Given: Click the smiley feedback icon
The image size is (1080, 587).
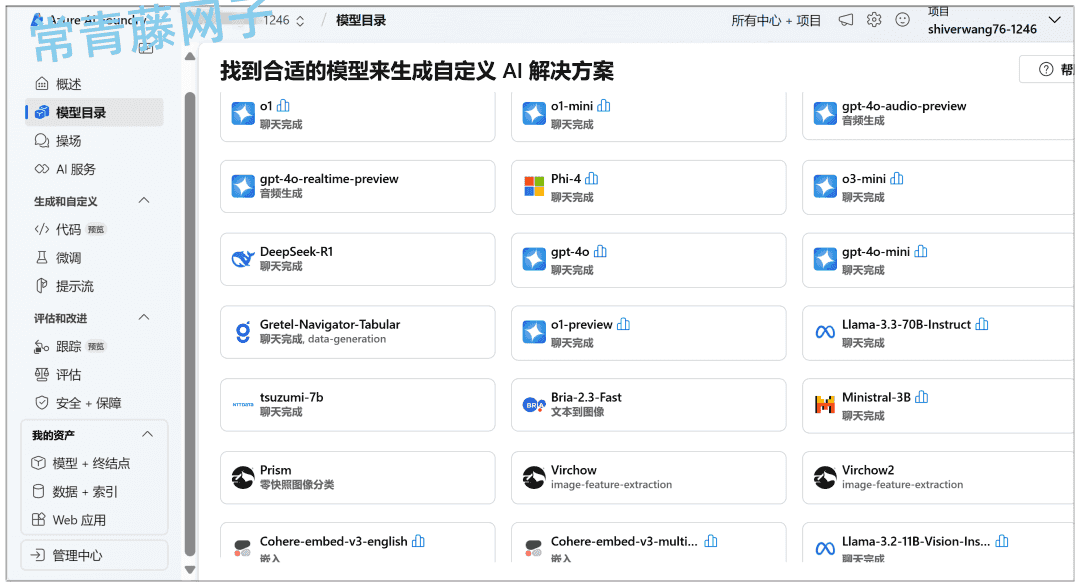Looking at the screenshot, I should pos(902,20).
